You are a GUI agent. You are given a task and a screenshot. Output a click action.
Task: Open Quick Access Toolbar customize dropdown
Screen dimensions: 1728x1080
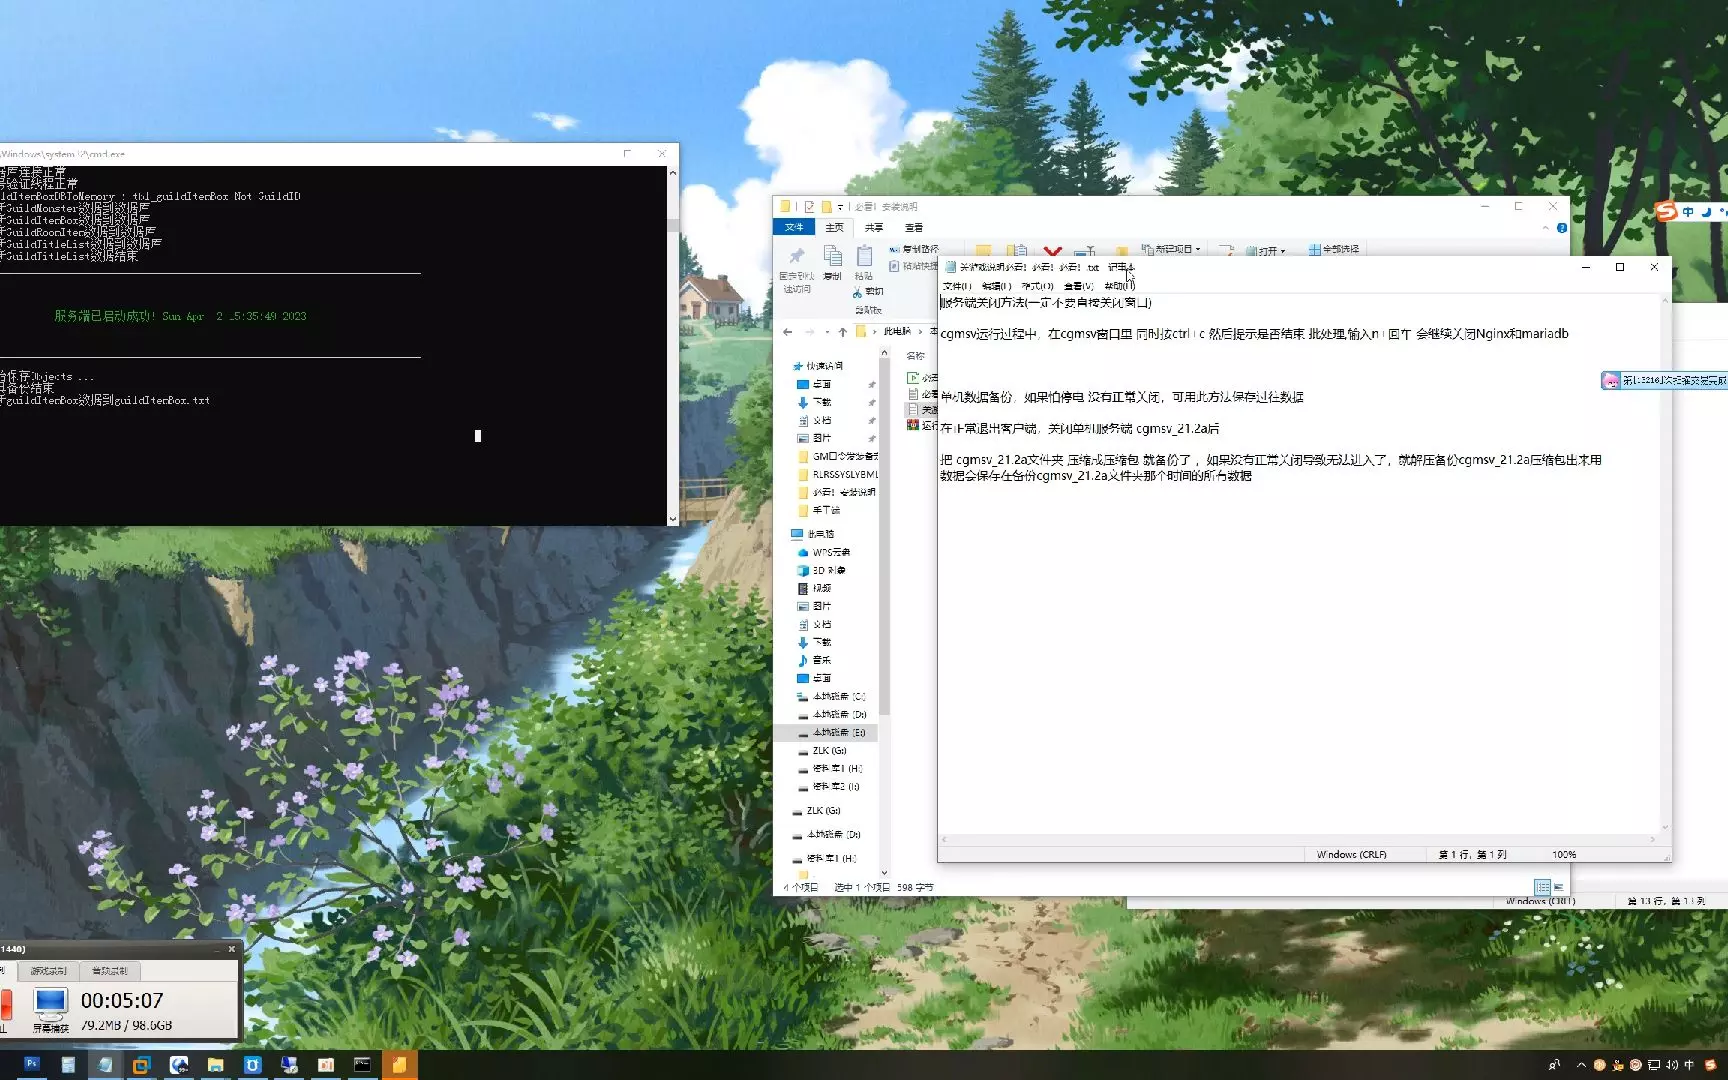coord(840,207)
